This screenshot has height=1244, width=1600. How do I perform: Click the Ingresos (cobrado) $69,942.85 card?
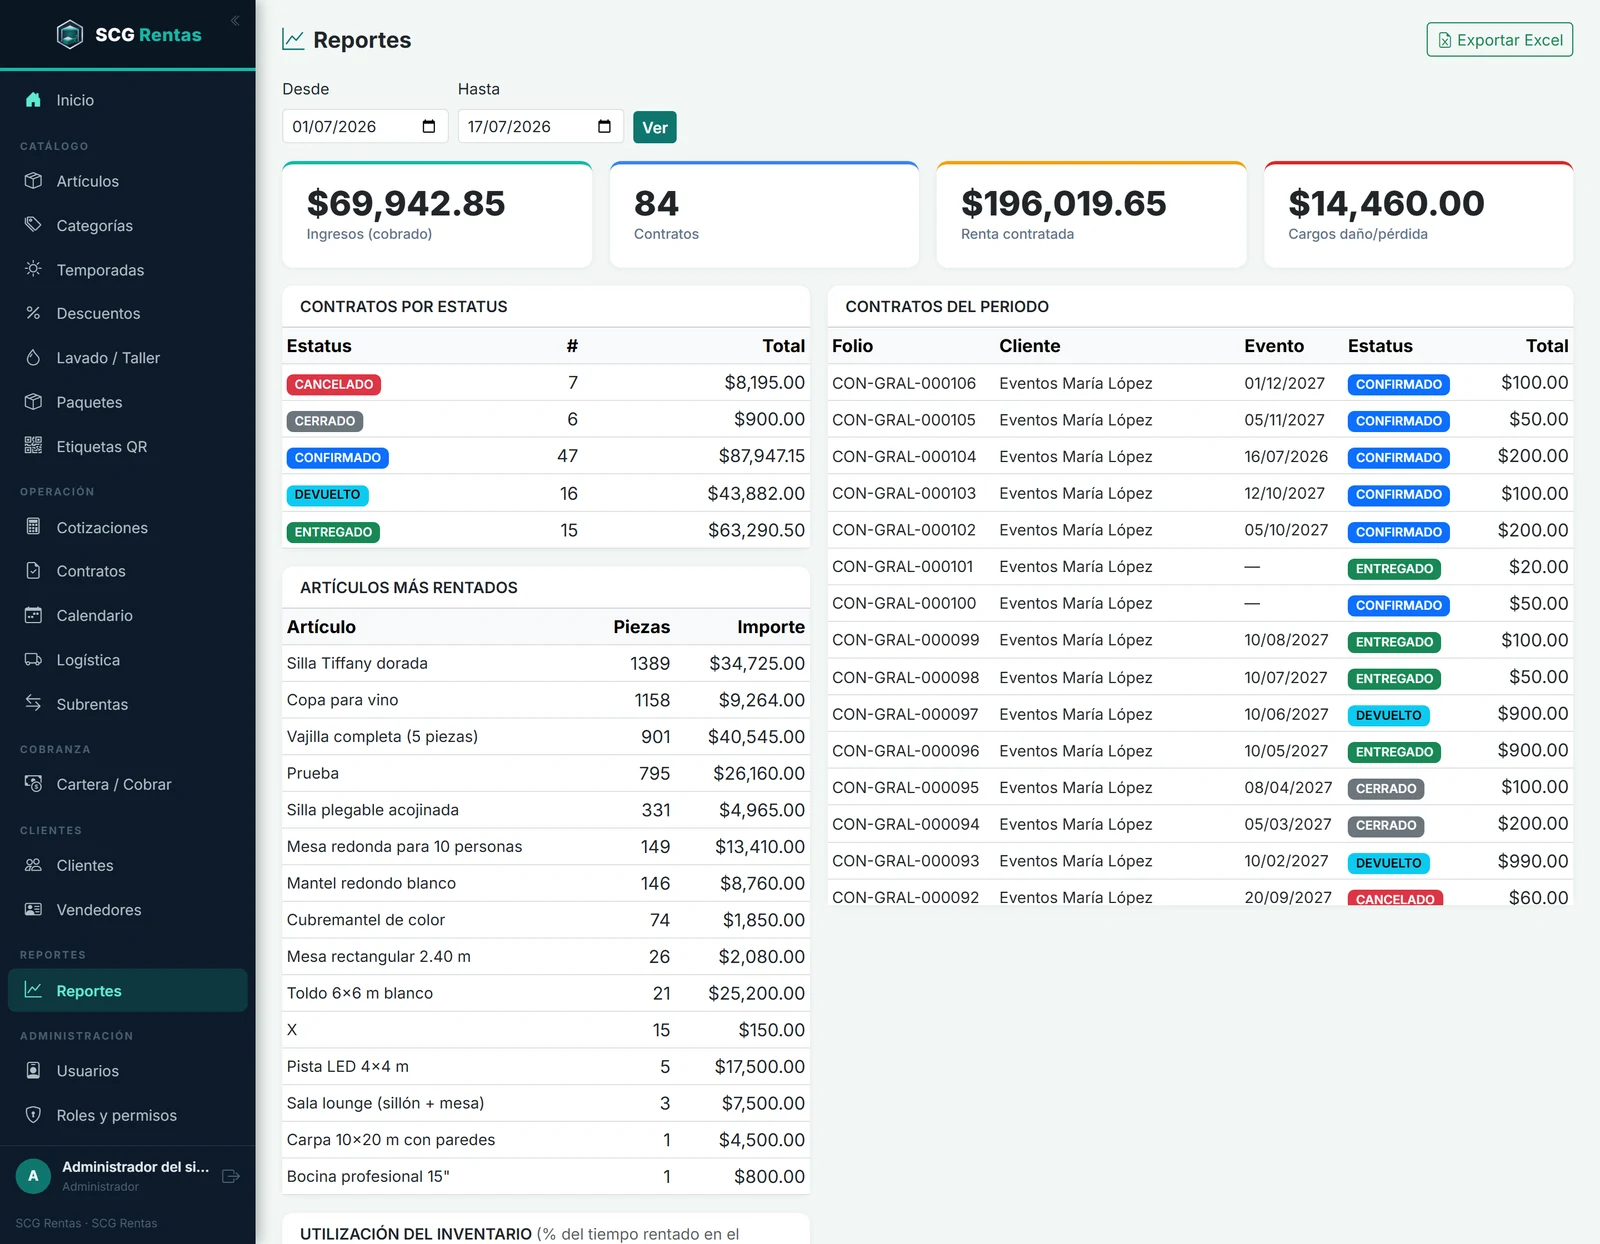tap(437, 215)
